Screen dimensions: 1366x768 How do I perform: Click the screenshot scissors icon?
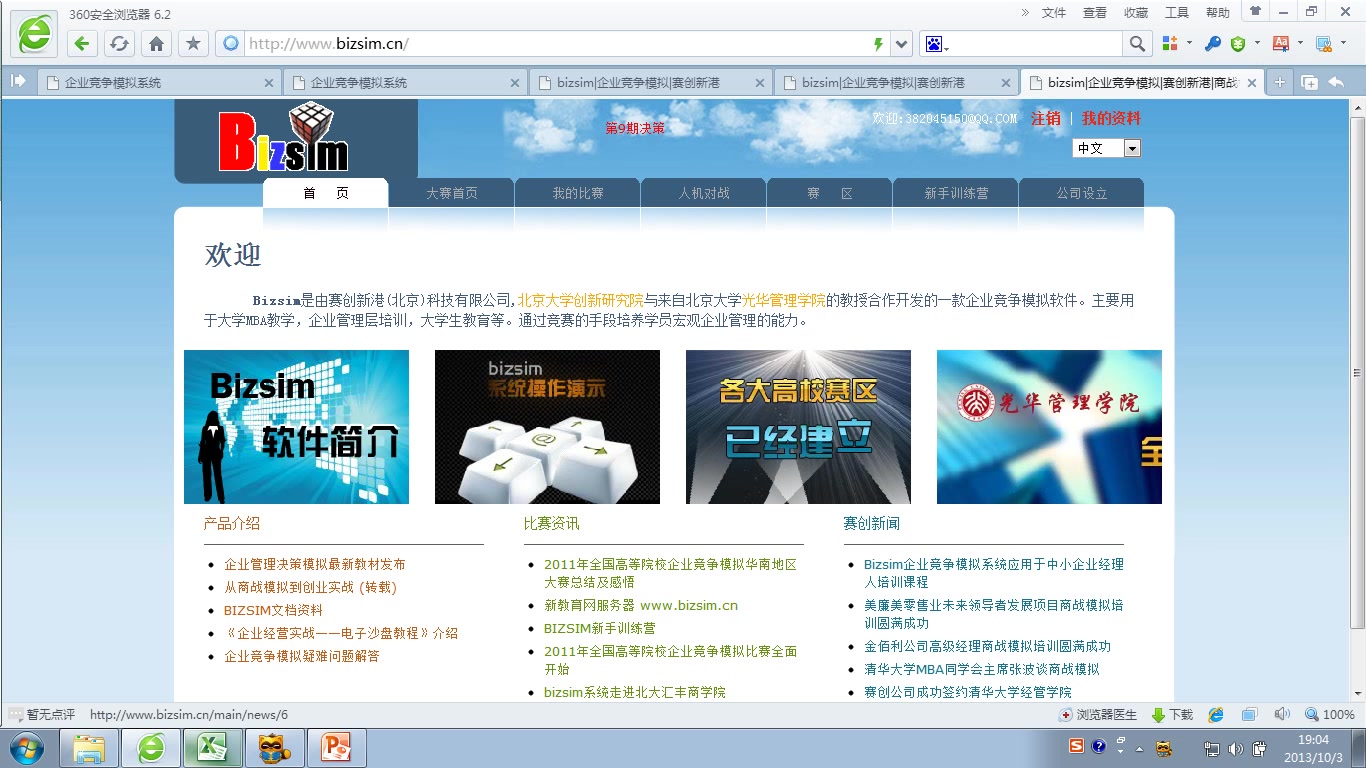[1323, 43]
